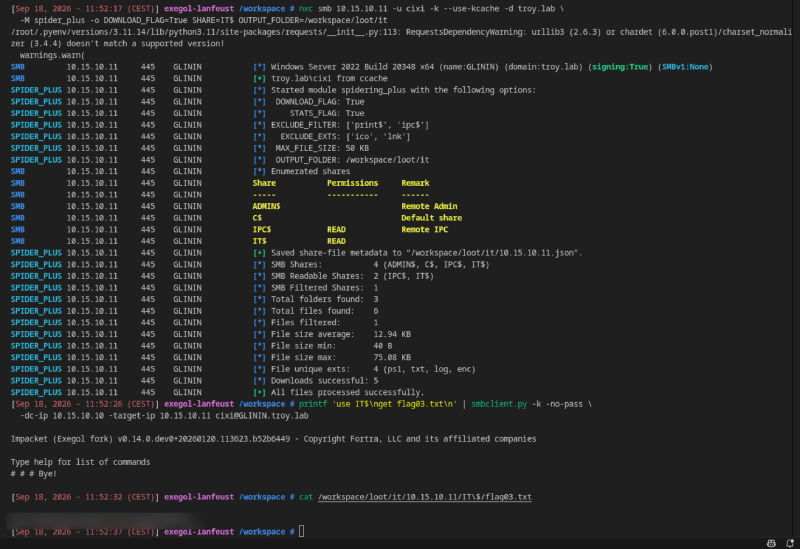
Task: Click the 'Total folders found:' line
Action: point(324,300)
